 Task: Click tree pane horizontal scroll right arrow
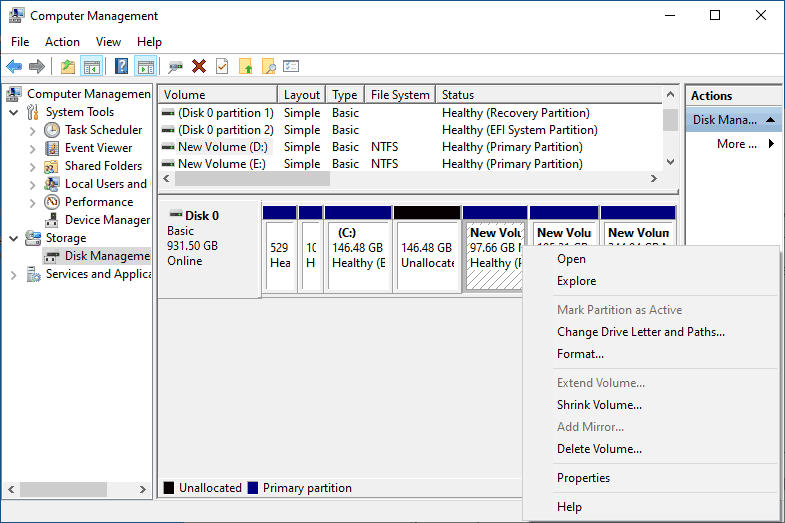click(143, 489)
